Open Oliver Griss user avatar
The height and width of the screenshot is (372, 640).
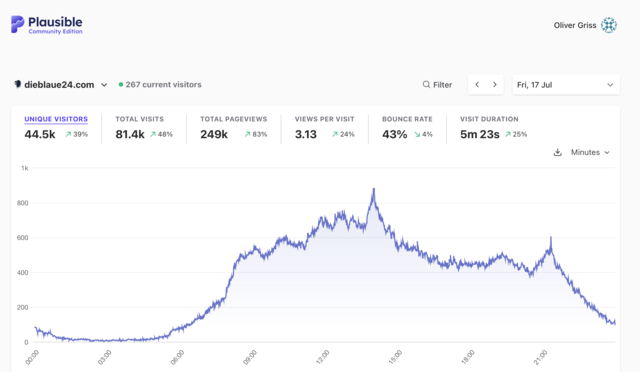(609, 25)
